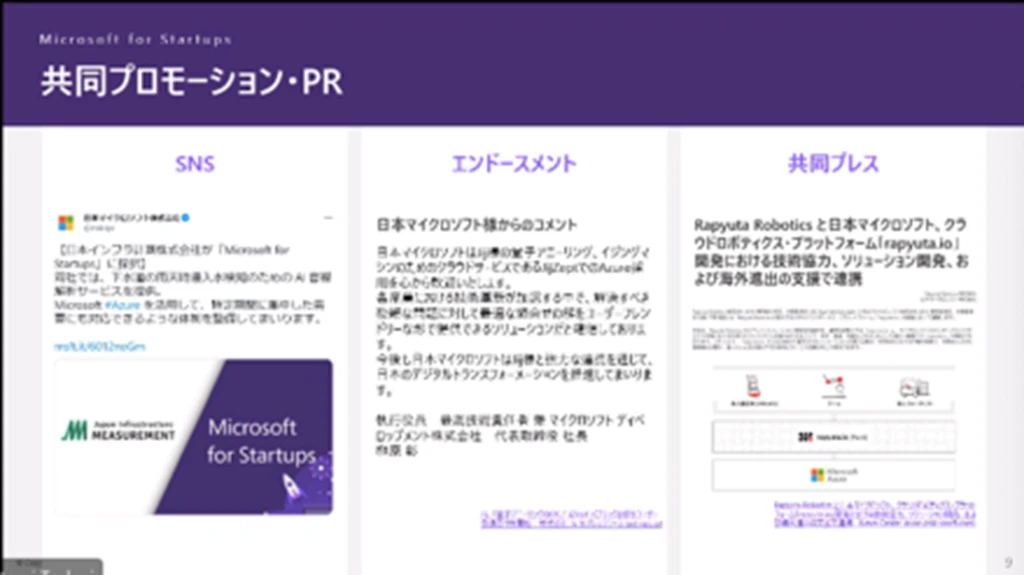Click the verified badge beside the tweet account name
The width and height of the screenshot is (1024, 575).
(x=185, y=218)
